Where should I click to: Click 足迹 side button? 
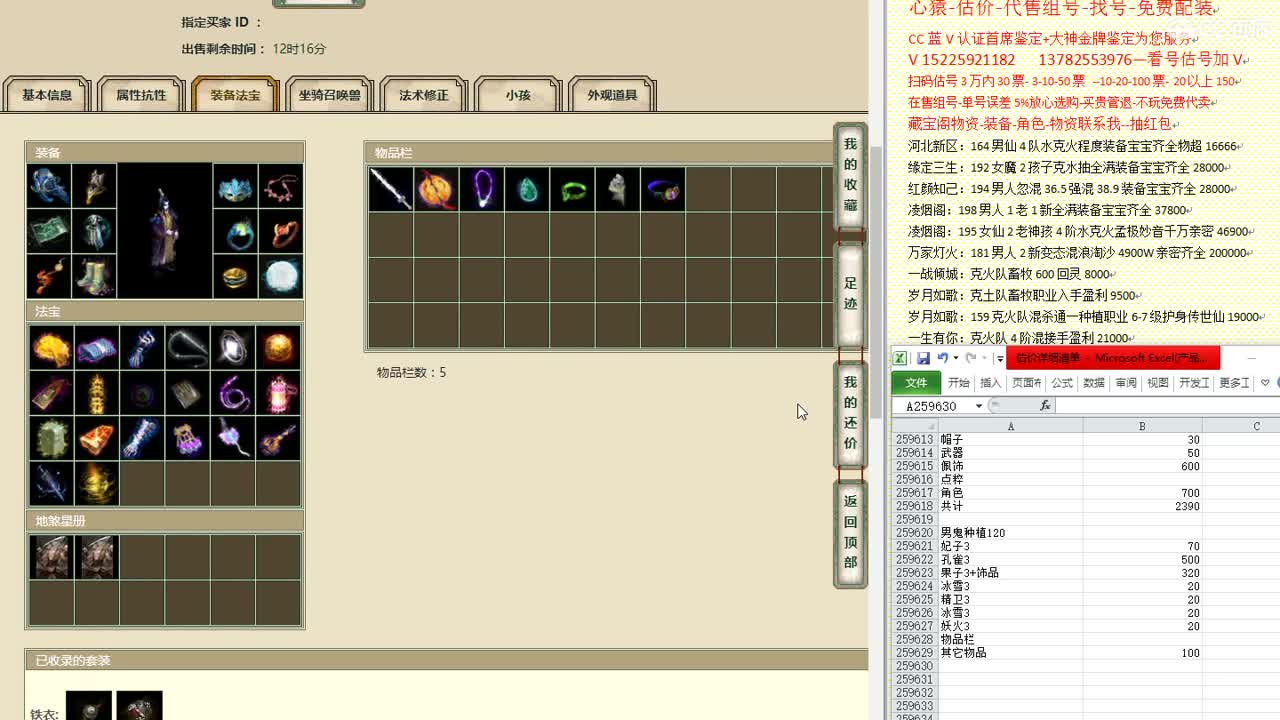(850, 294)
